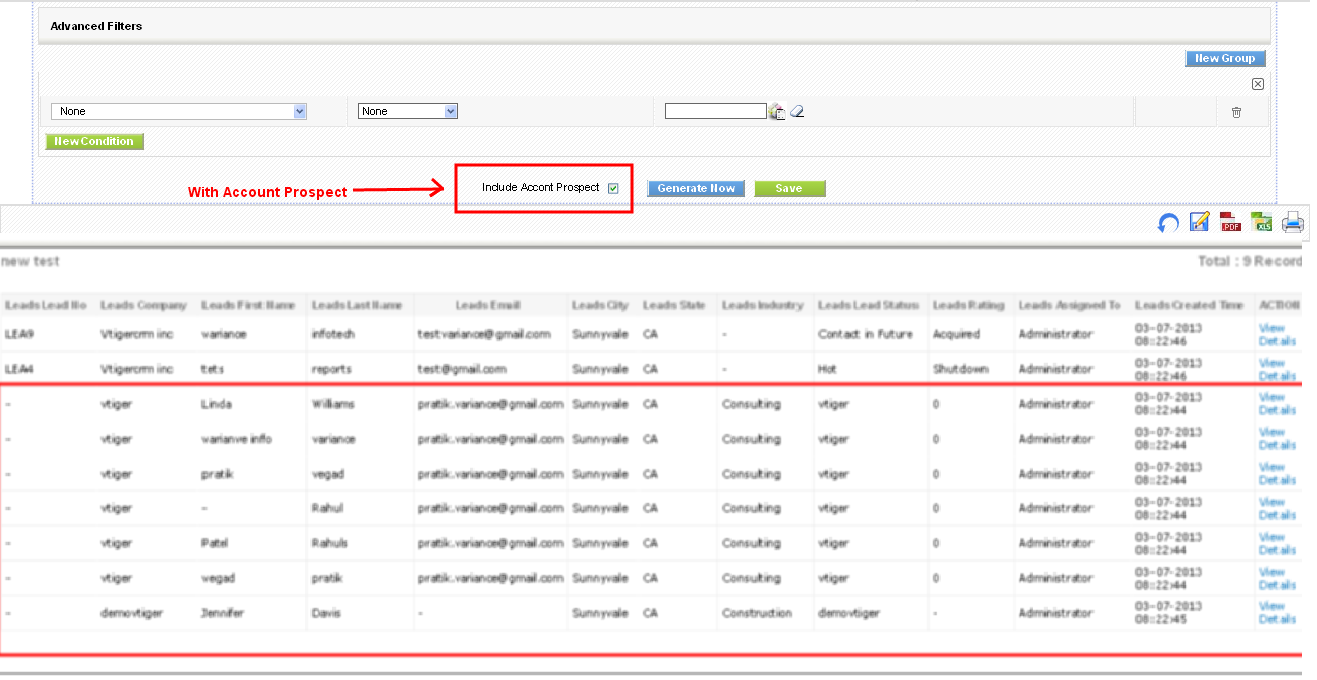
Task: Click the Leads Assigned To column header
Action: click(x=1070, y=305)
